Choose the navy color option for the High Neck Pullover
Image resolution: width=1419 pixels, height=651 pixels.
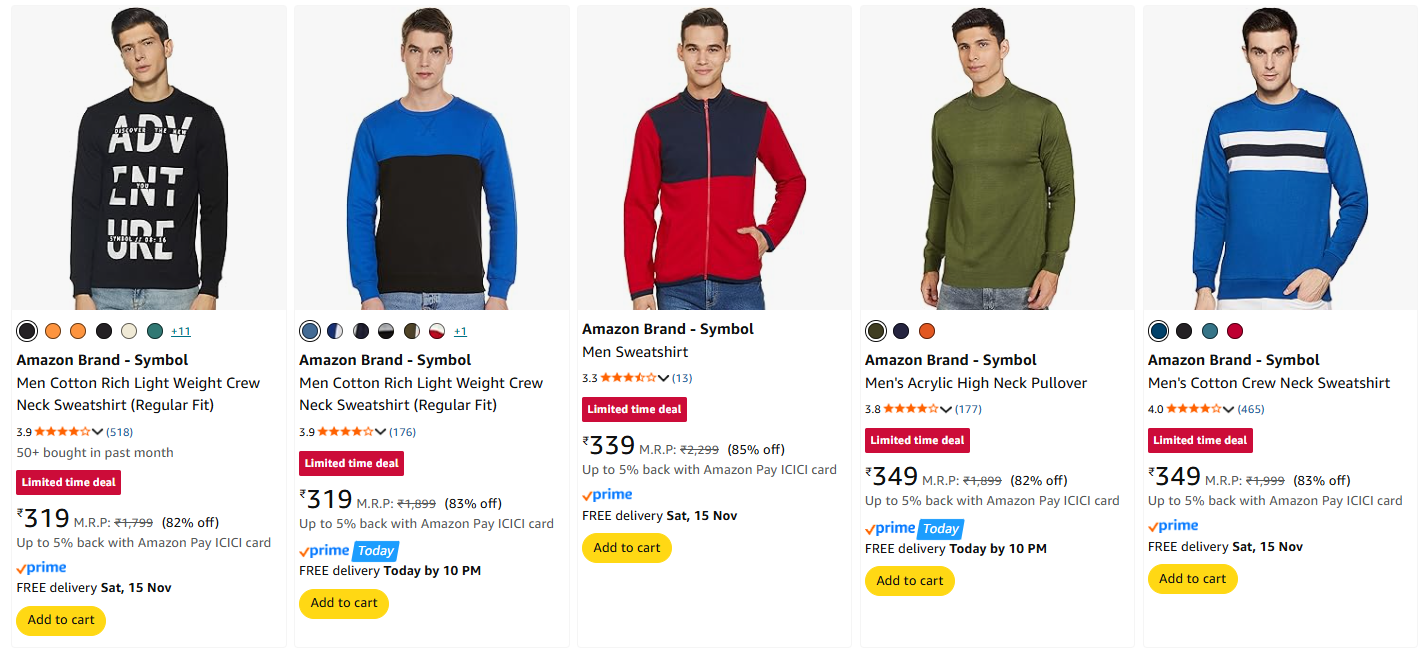click(901, 331)
